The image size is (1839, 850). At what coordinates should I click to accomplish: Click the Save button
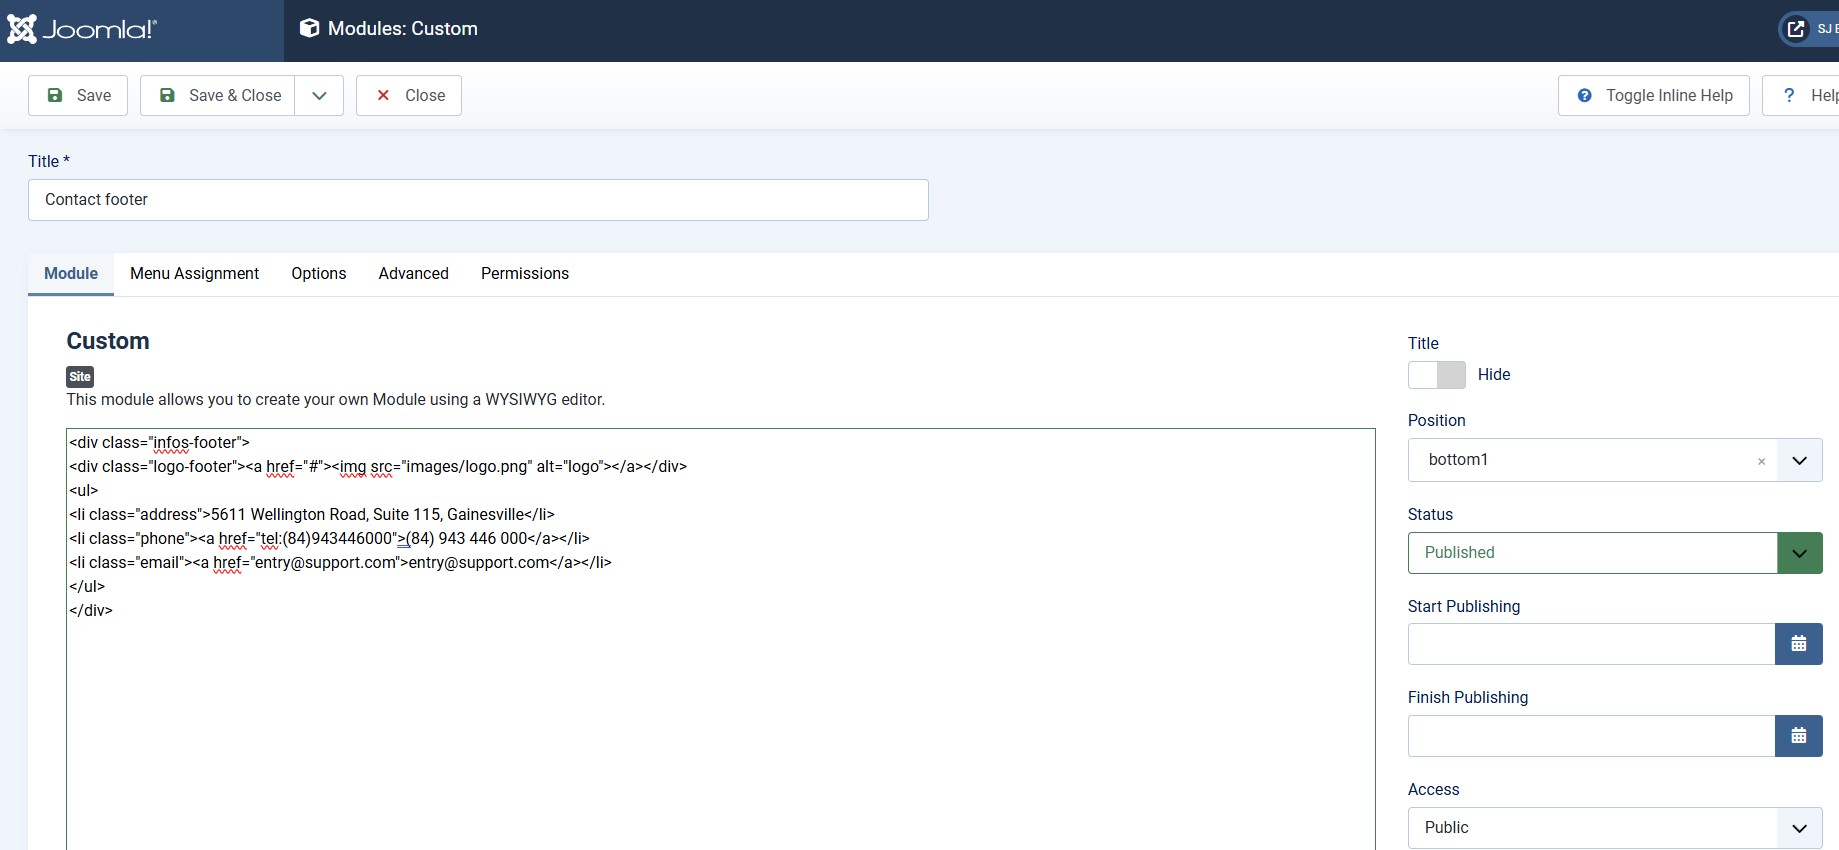pos(78,96)
